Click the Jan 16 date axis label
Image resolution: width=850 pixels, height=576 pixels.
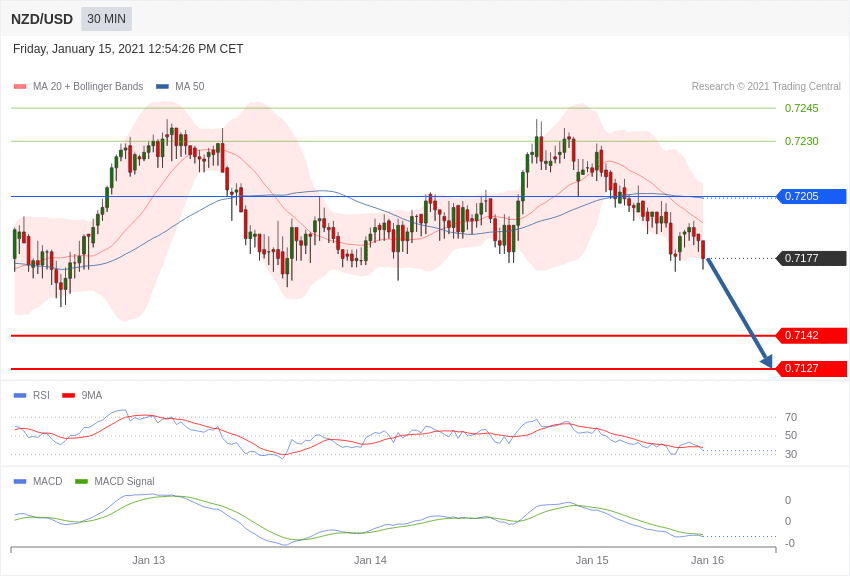[x=707, y=560]
